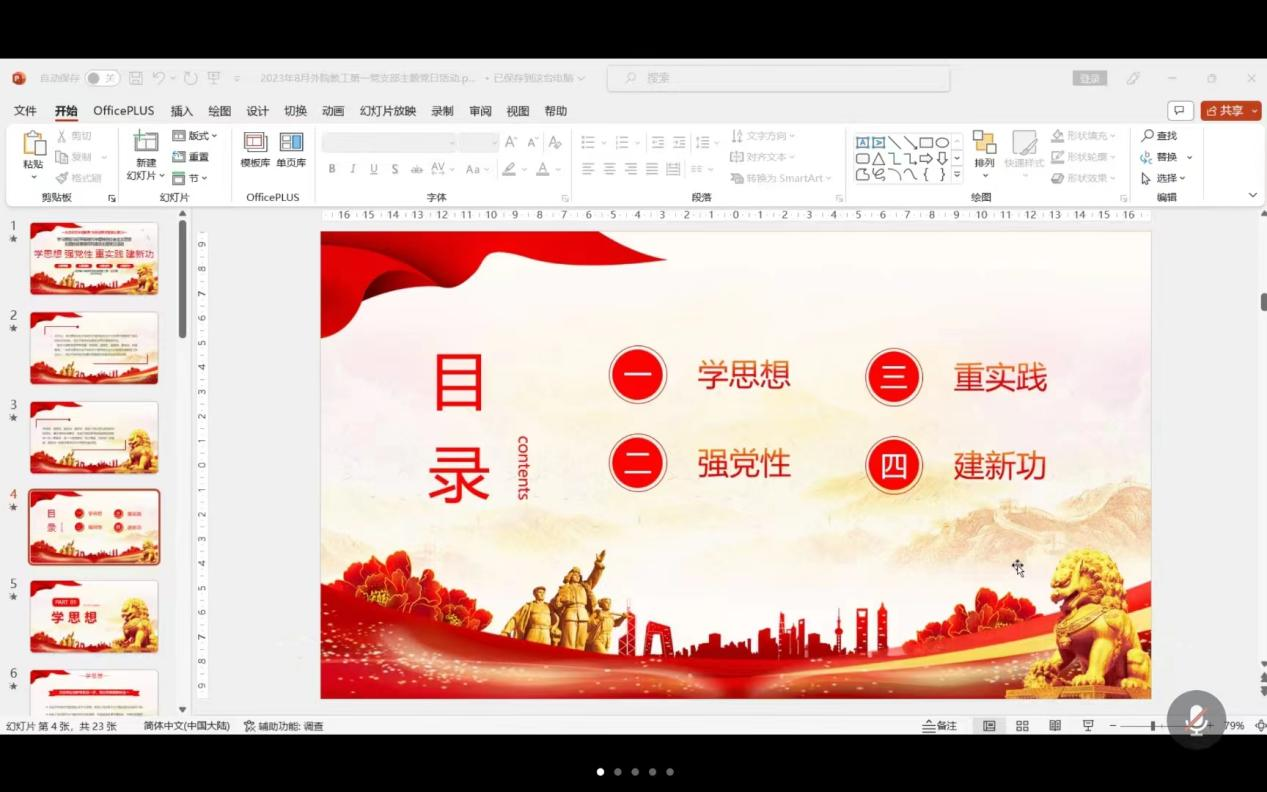Click the Arrange (排列) icon
This screenshot has width=1267, height=792.
[x=984, y=143]
